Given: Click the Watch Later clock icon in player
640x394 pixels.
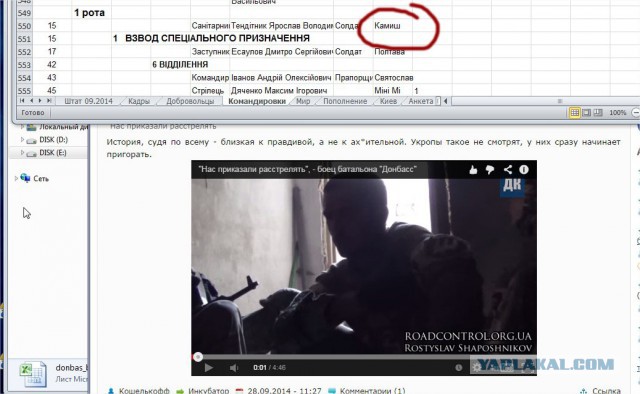Looking at the screenshot, I should pyautogui.click(x=459, y=367).
